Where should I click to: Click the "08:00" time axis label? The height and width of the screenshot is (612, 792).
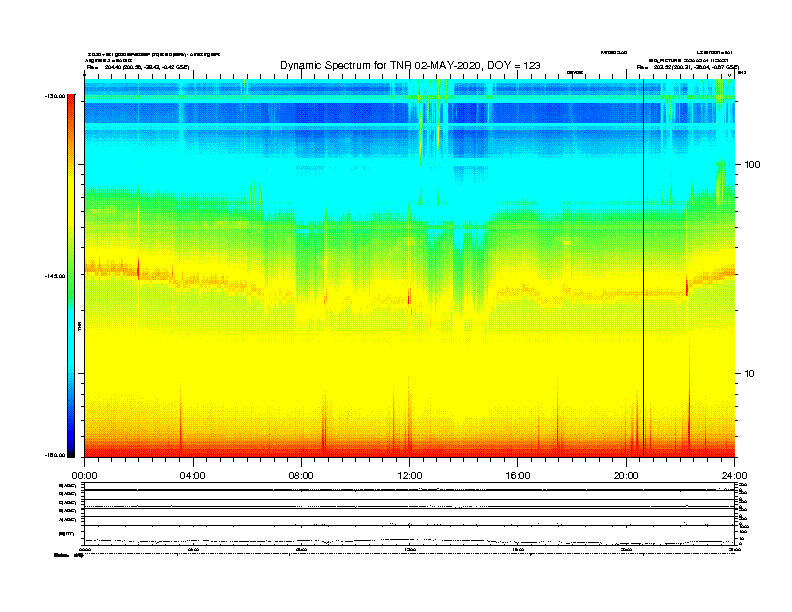[301, 476]
